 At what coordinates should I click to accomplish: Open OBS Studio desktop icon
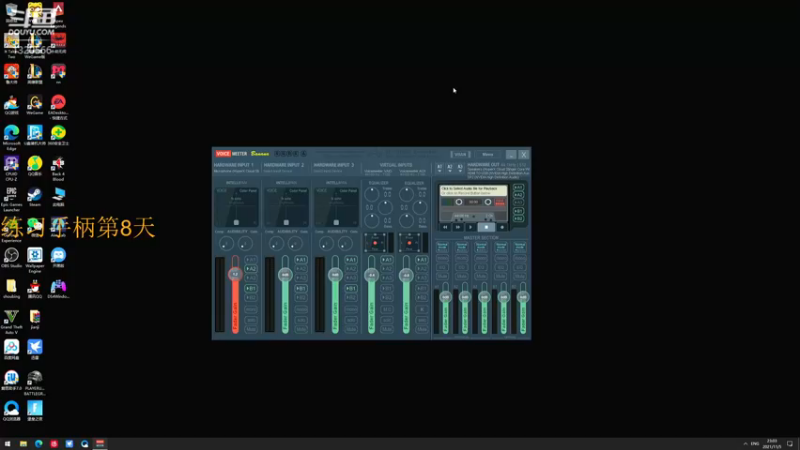point(11,258)
